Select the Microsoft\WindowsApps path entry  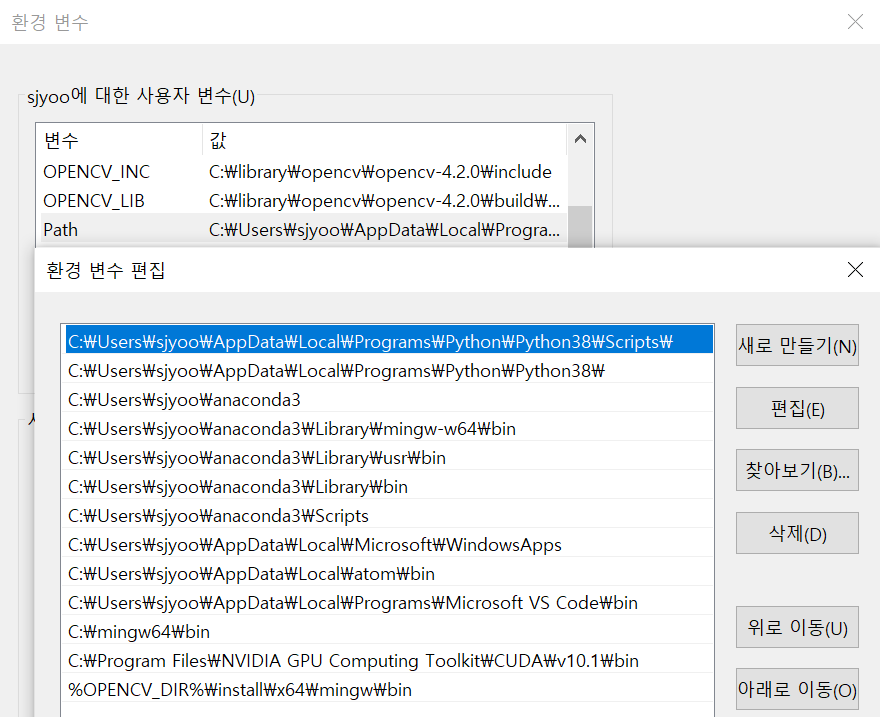pos(389,545)
